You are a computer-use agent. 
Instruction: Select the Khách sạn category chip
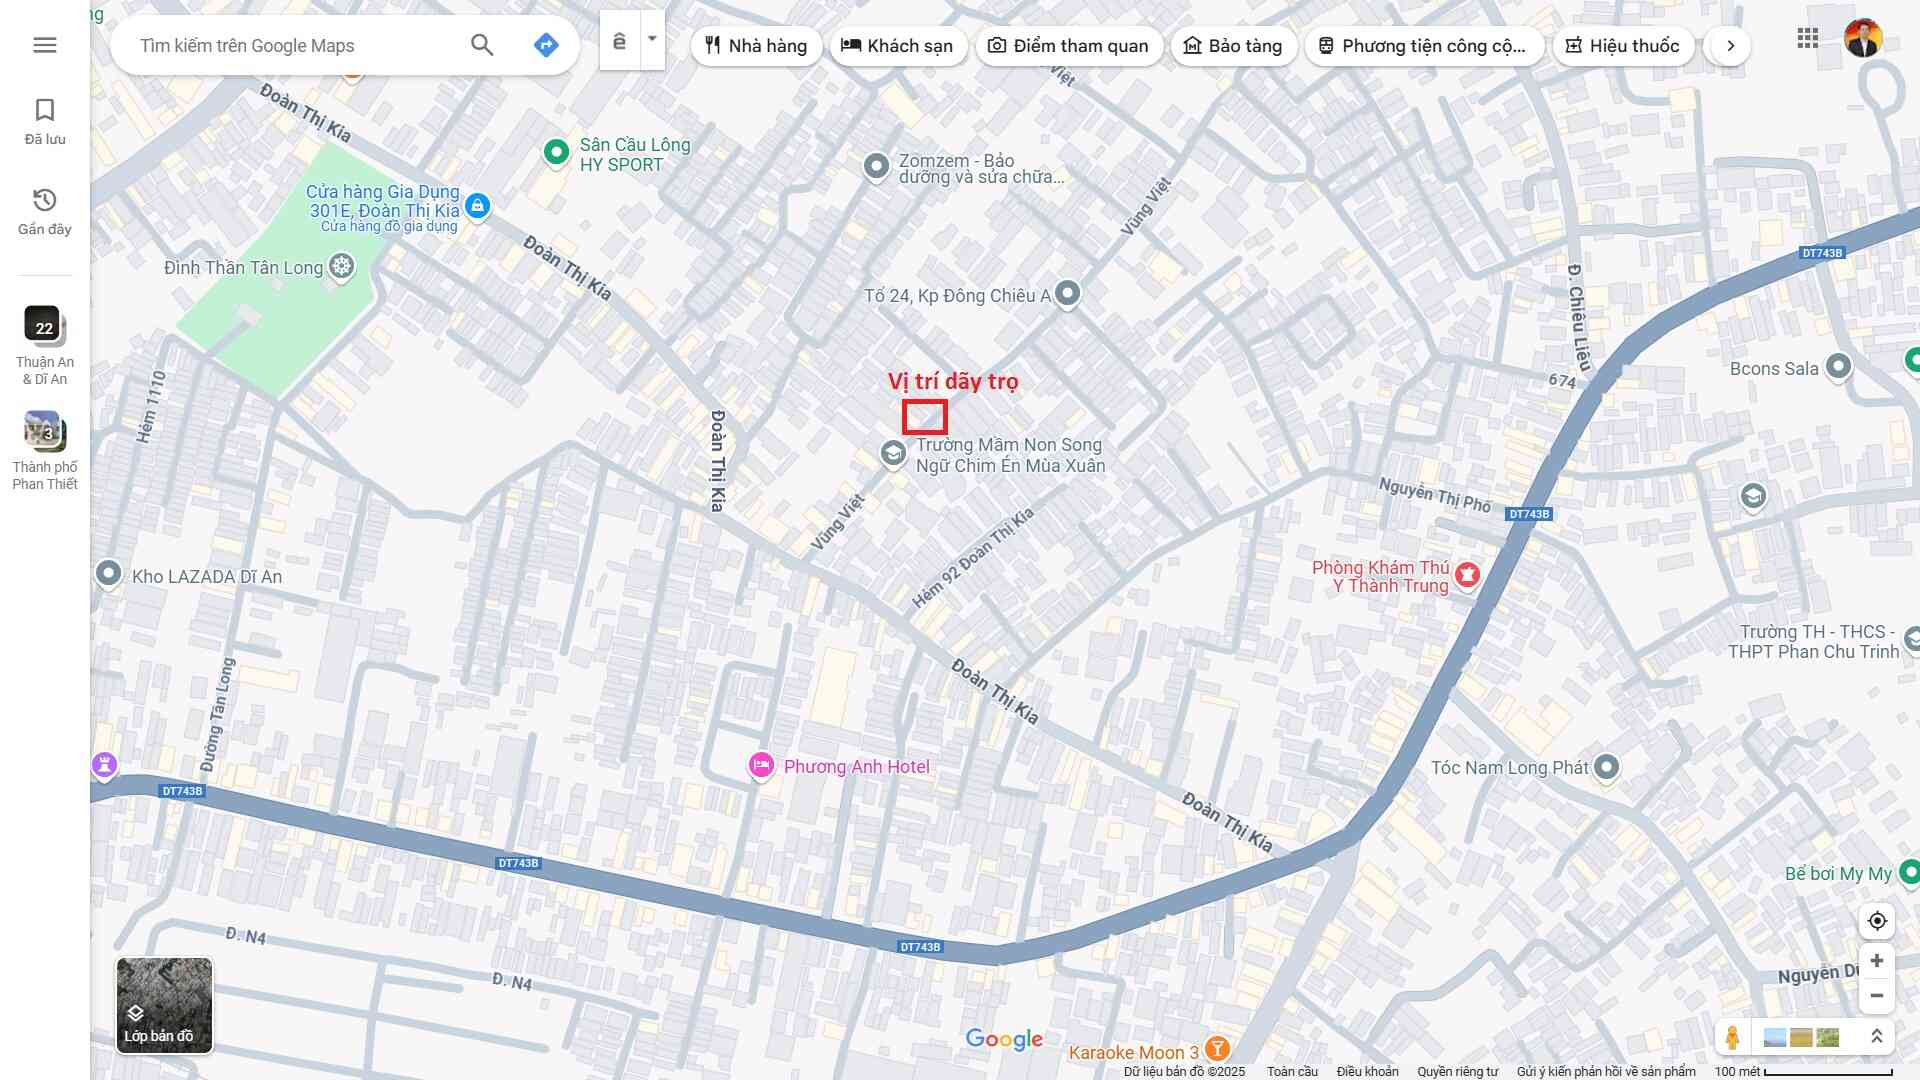pos(897,46)
